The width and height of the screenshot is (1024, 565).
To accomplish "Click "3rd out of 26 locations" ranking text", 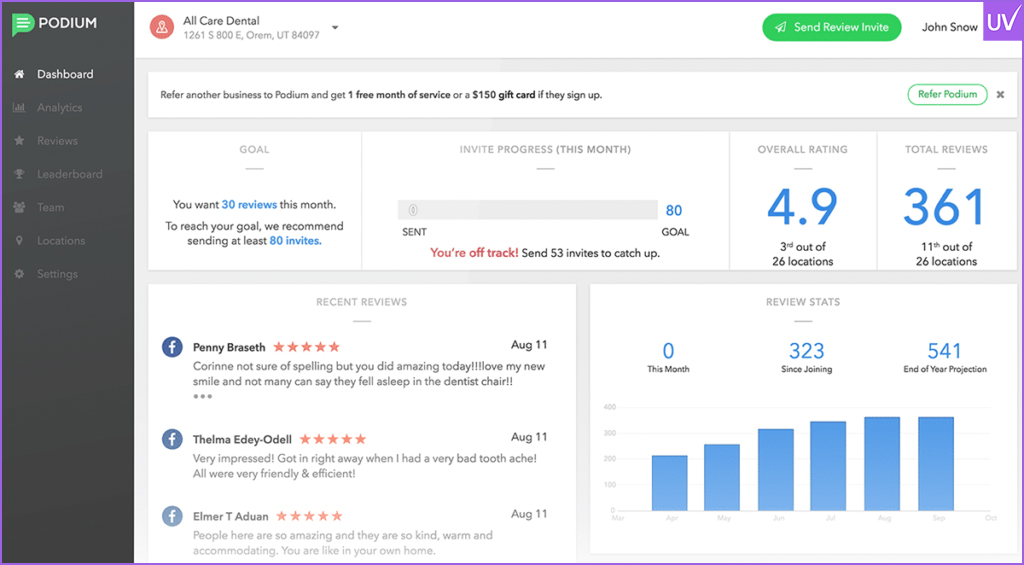I will pyautogui.click(x=803, y=254).
